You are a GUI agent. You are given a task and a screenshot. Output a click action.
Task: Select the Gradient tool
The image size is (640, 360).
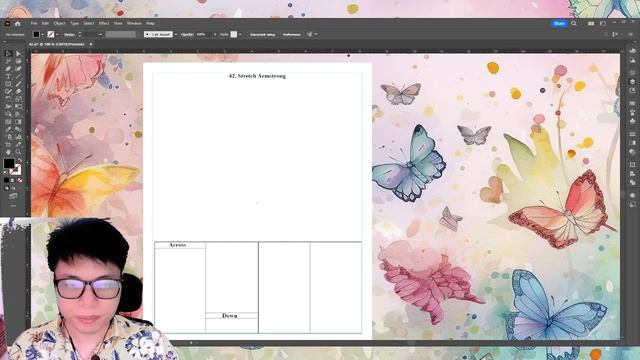point(18,122)
